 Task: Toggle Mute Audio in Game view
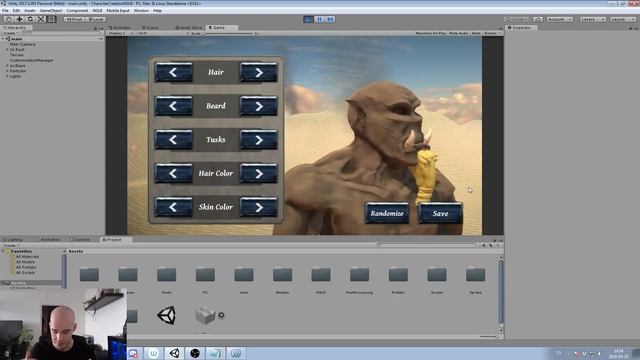(x=459, y=33)
